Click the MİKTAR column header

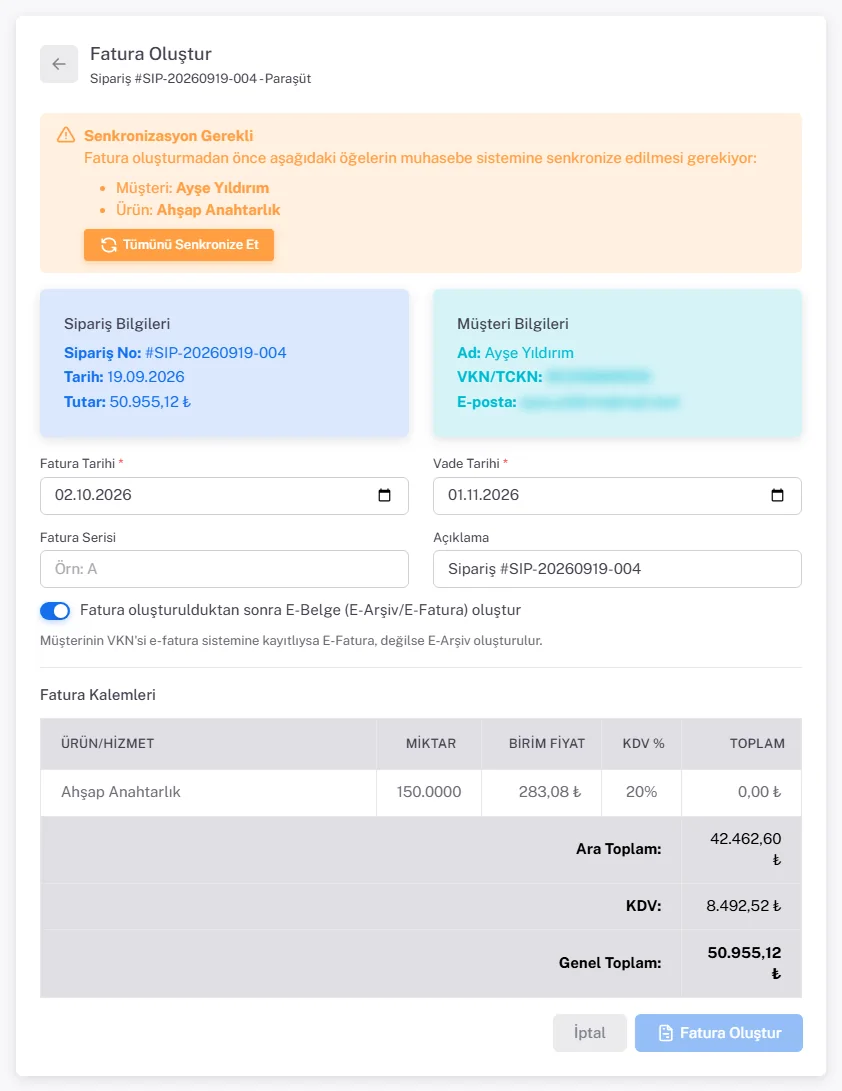[x=431, y=744]
